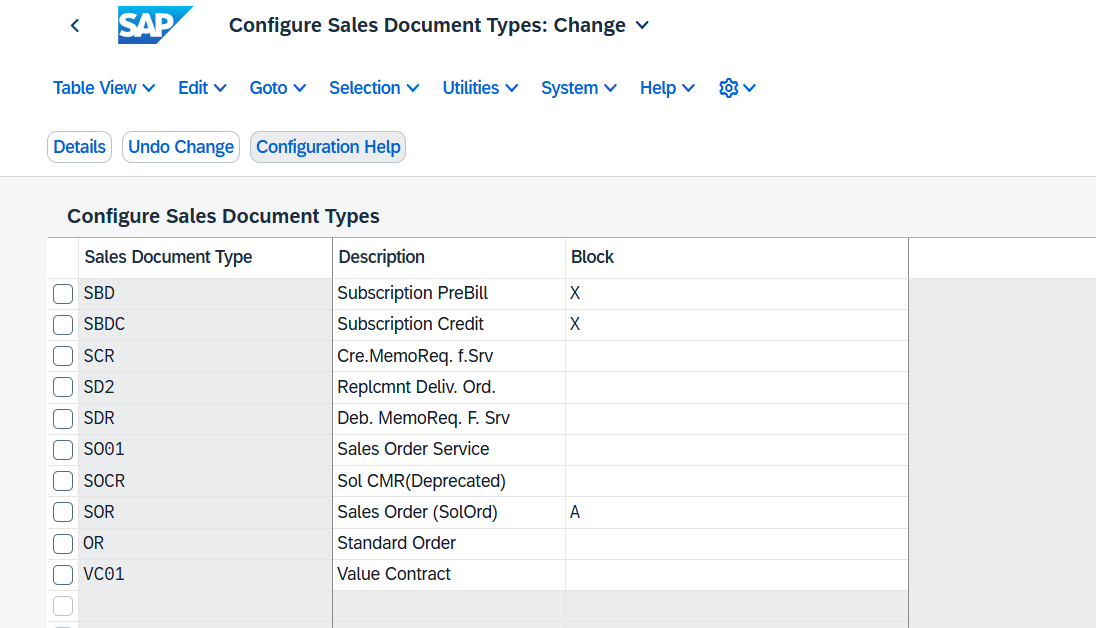Image resolution: width=1096 pixels, height=628 pixels.
Task: Expand the Goto menu
Action: tap(277, 88)
